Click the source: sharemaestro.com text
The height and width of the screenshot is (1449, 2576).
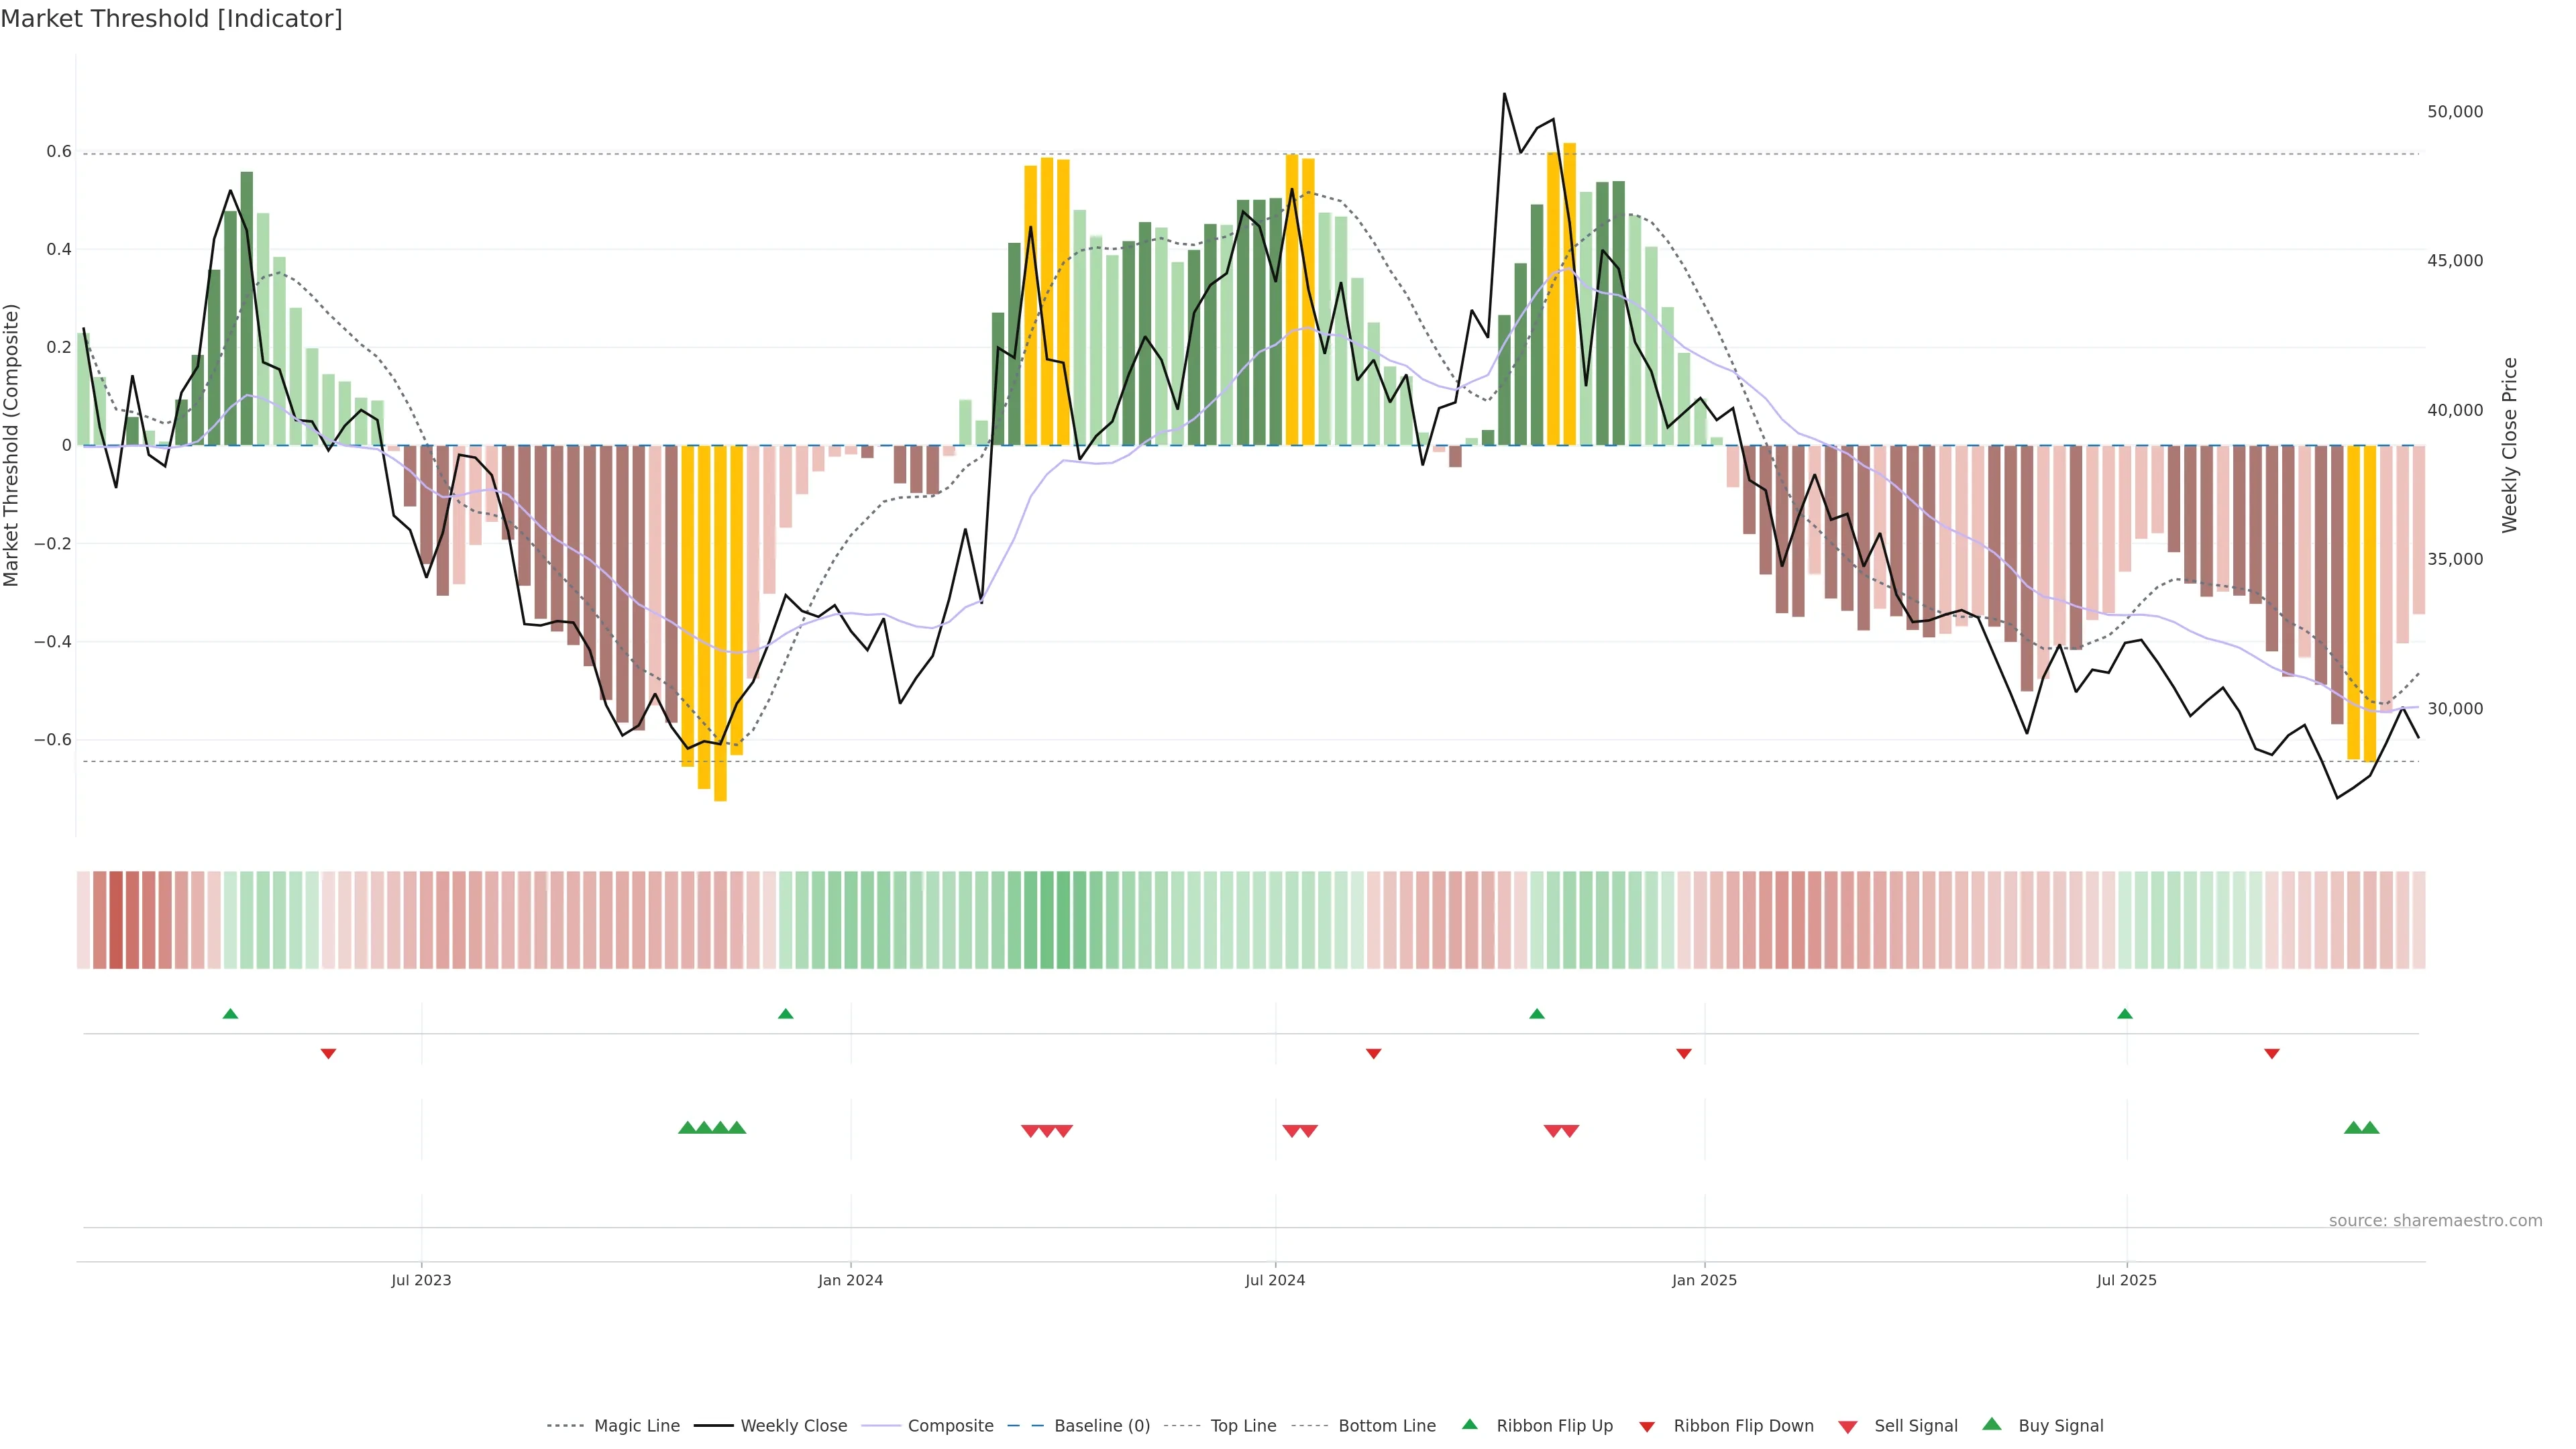pos(2435,1221)
